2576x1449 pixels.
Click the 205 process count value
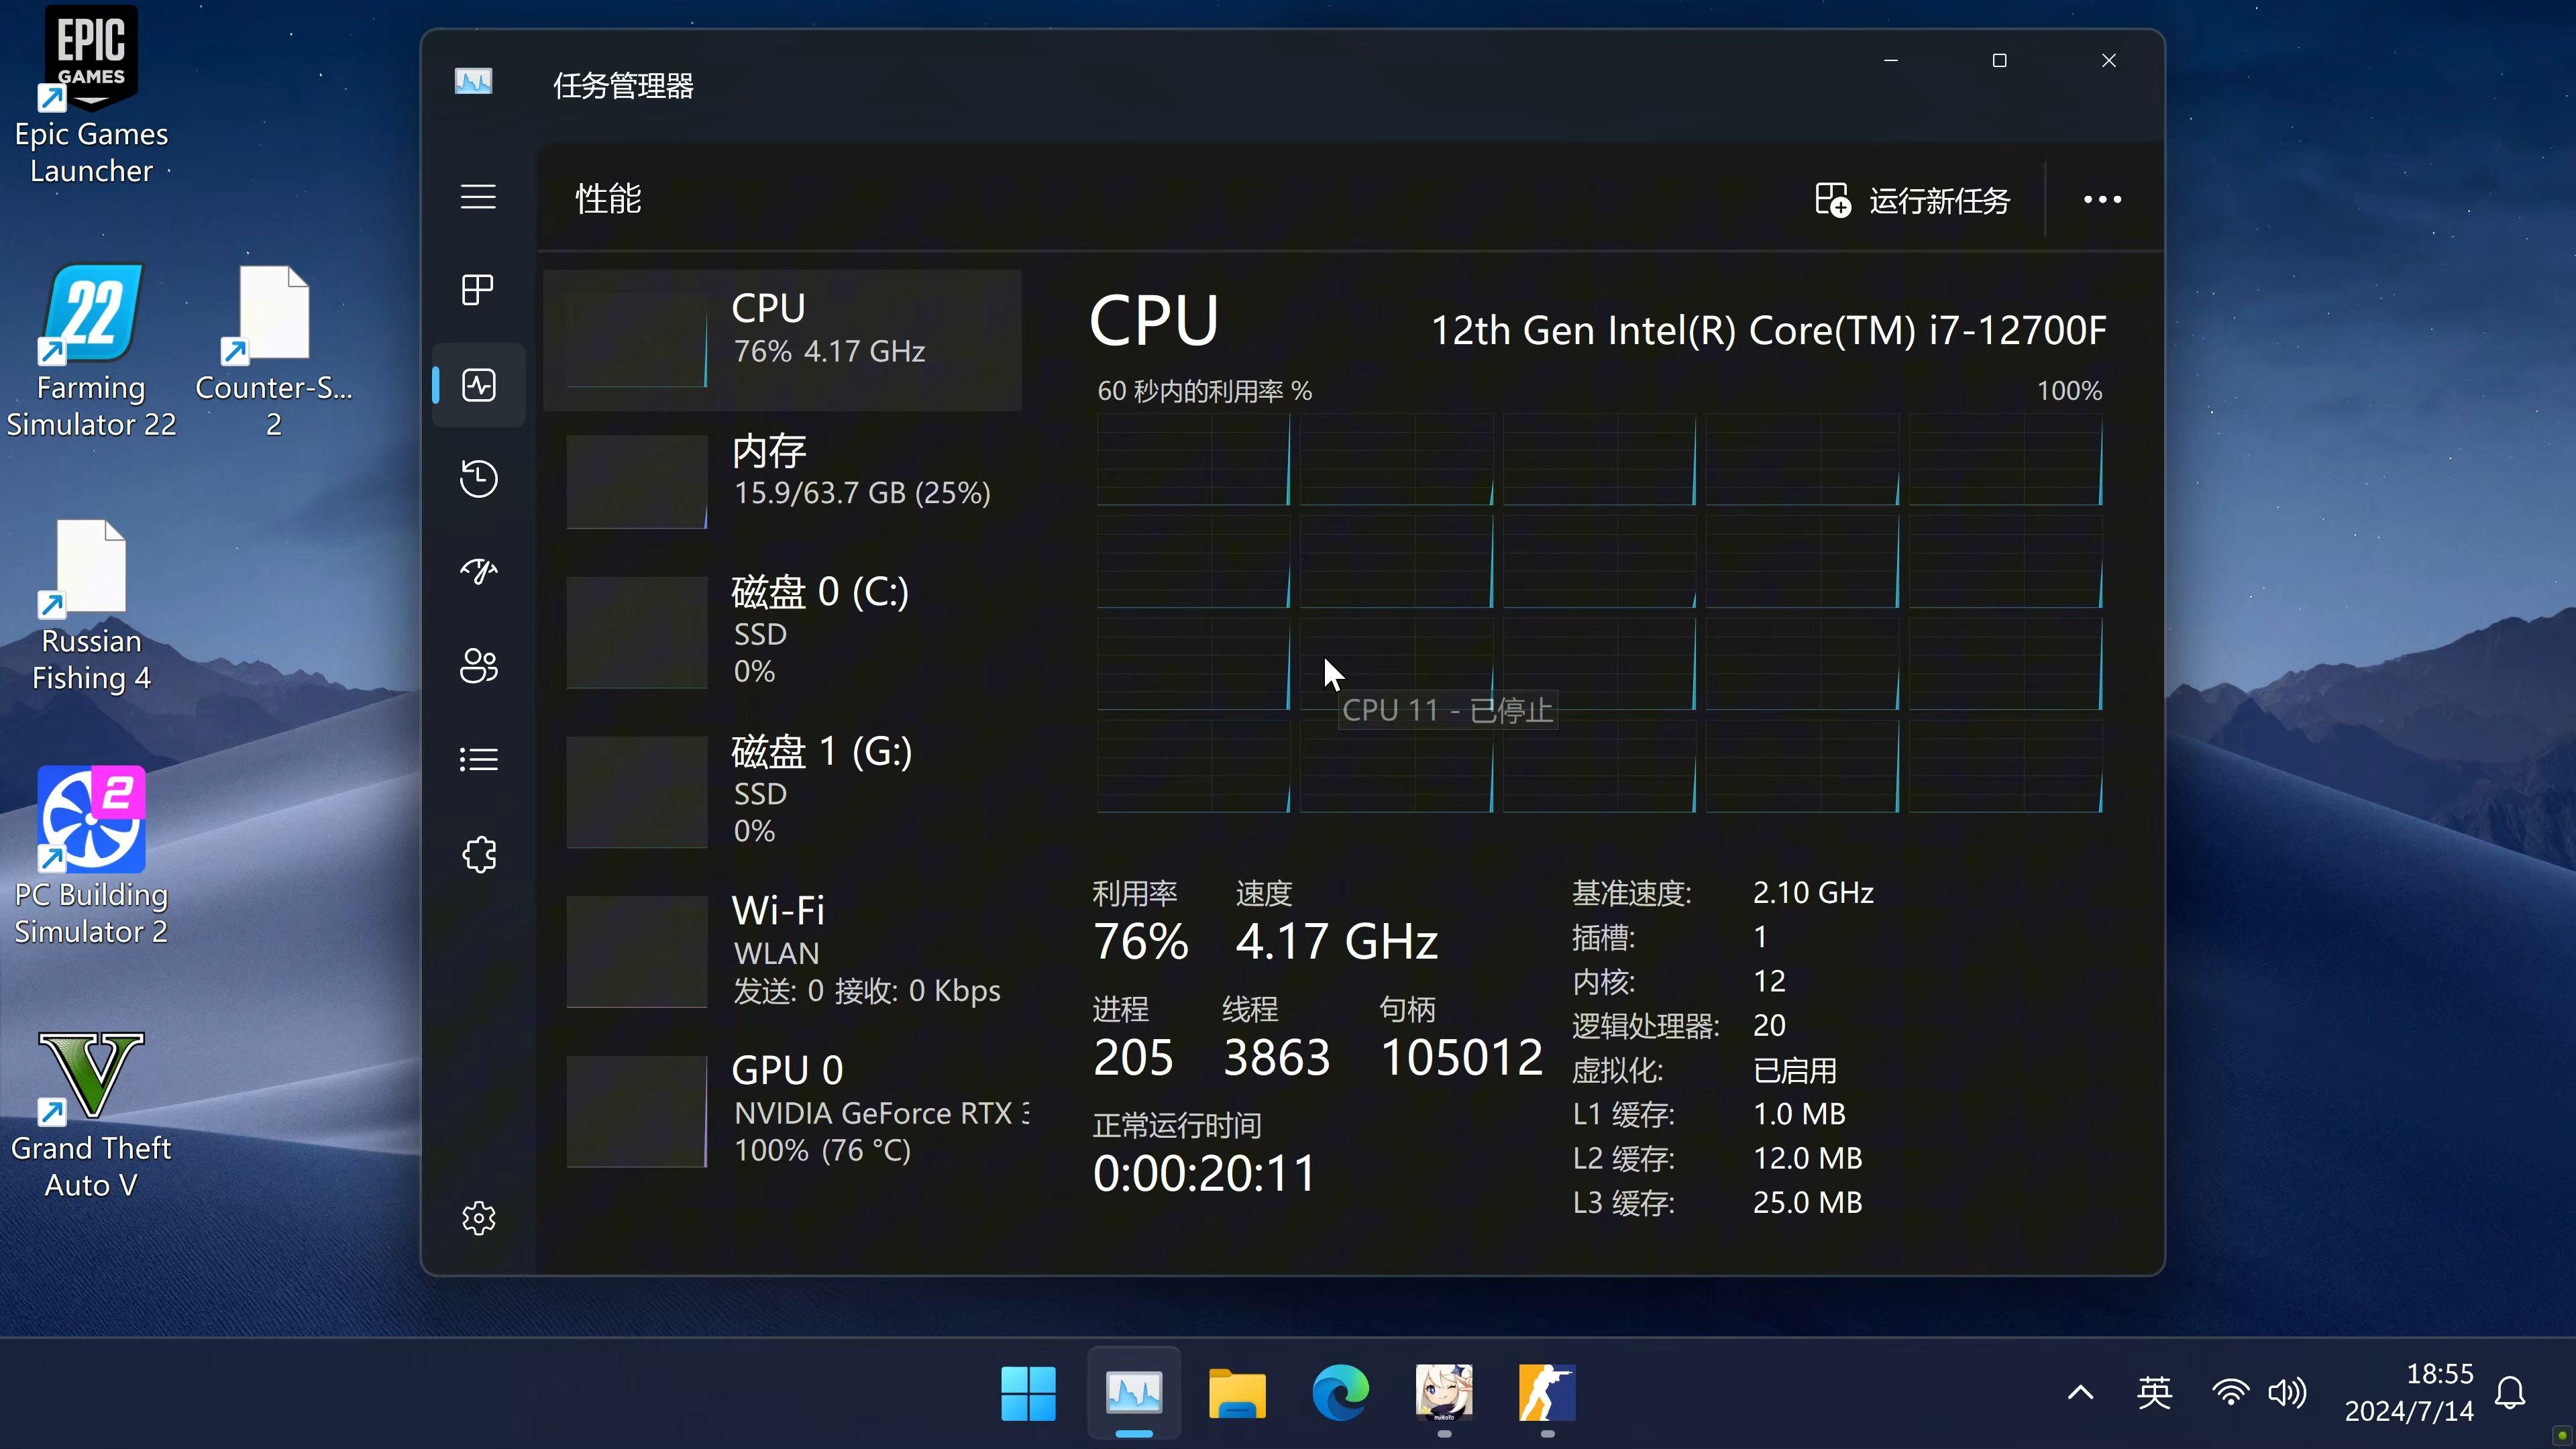(x=1133, y=1058)
